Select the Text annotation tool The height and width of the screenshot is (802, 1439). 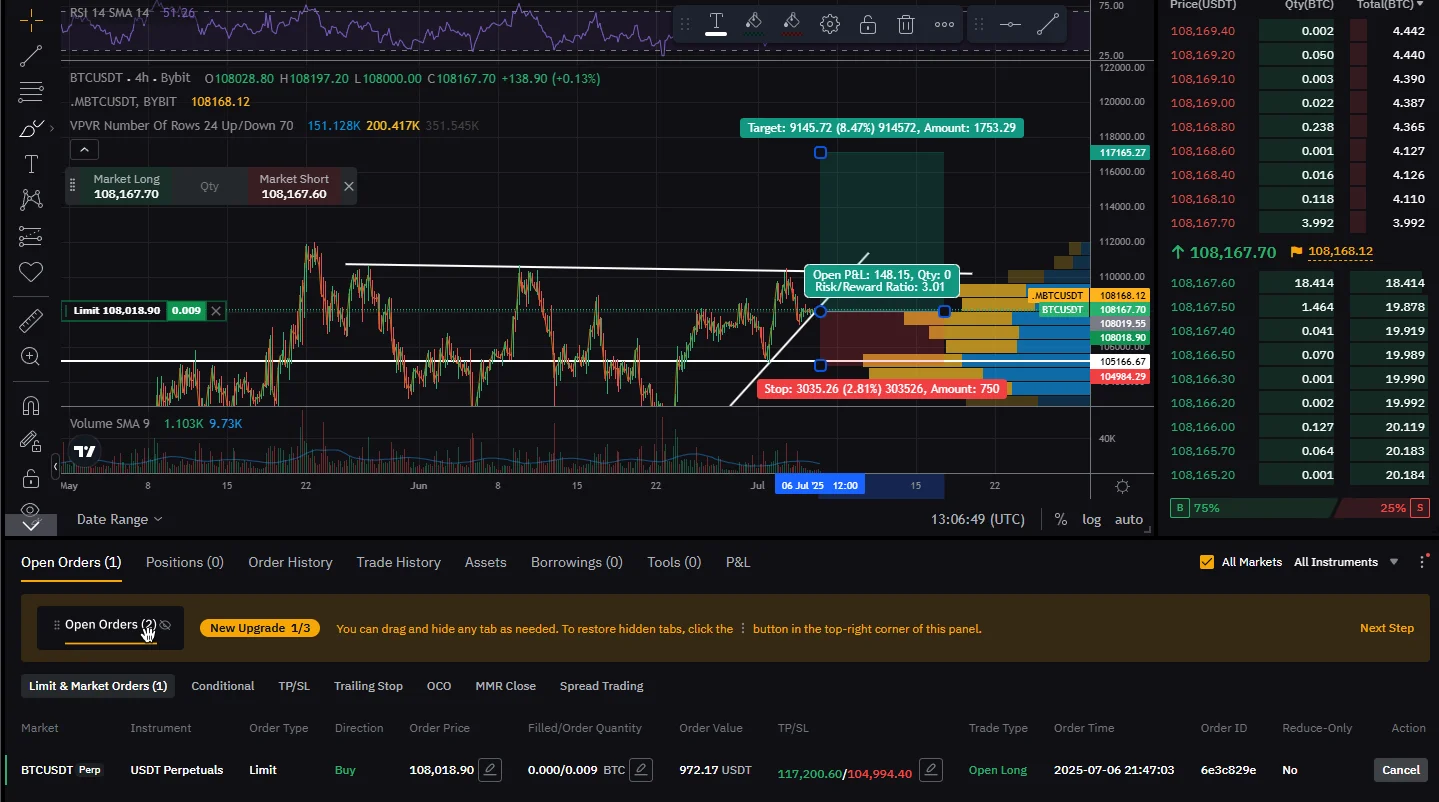pyautogui.click(x=31, y=164)
